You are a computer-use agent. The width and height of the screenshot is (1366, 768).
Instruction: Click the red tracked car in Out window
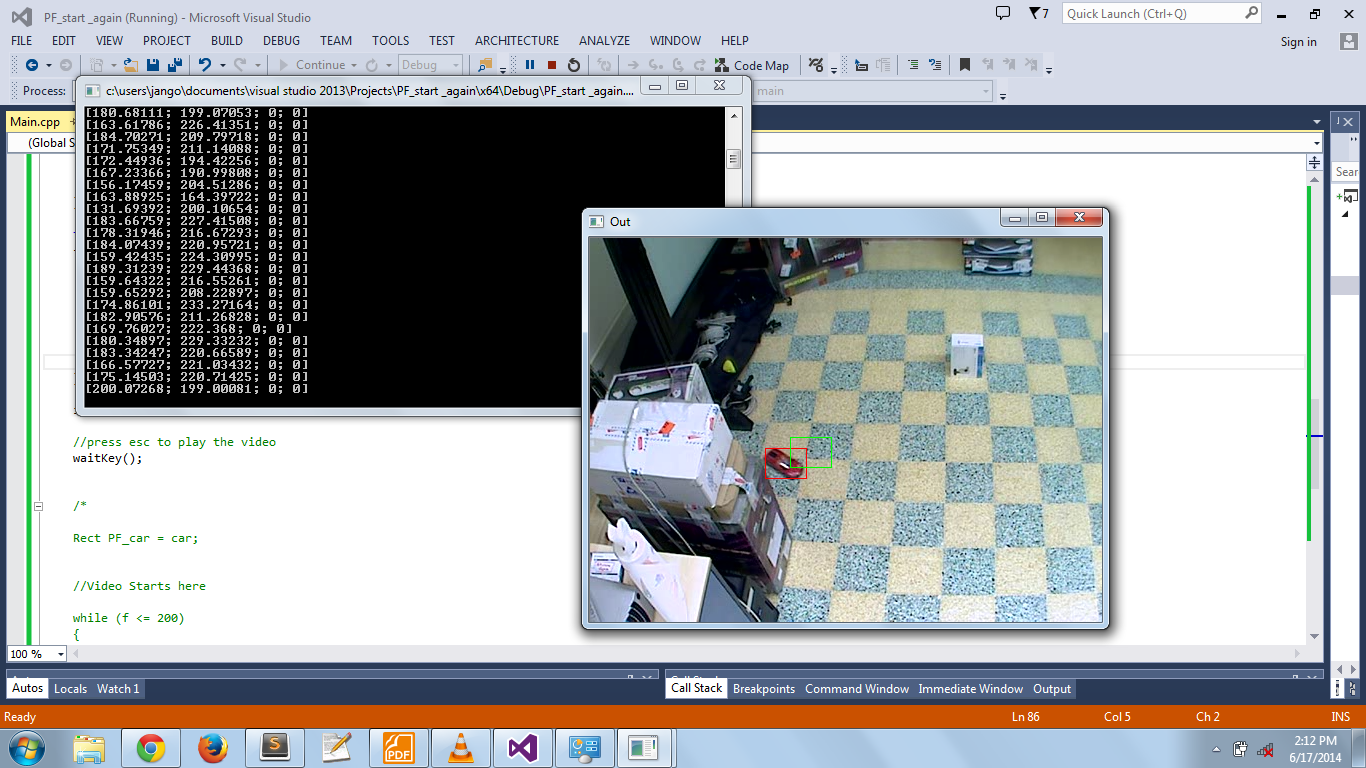(x=785, y=464)
